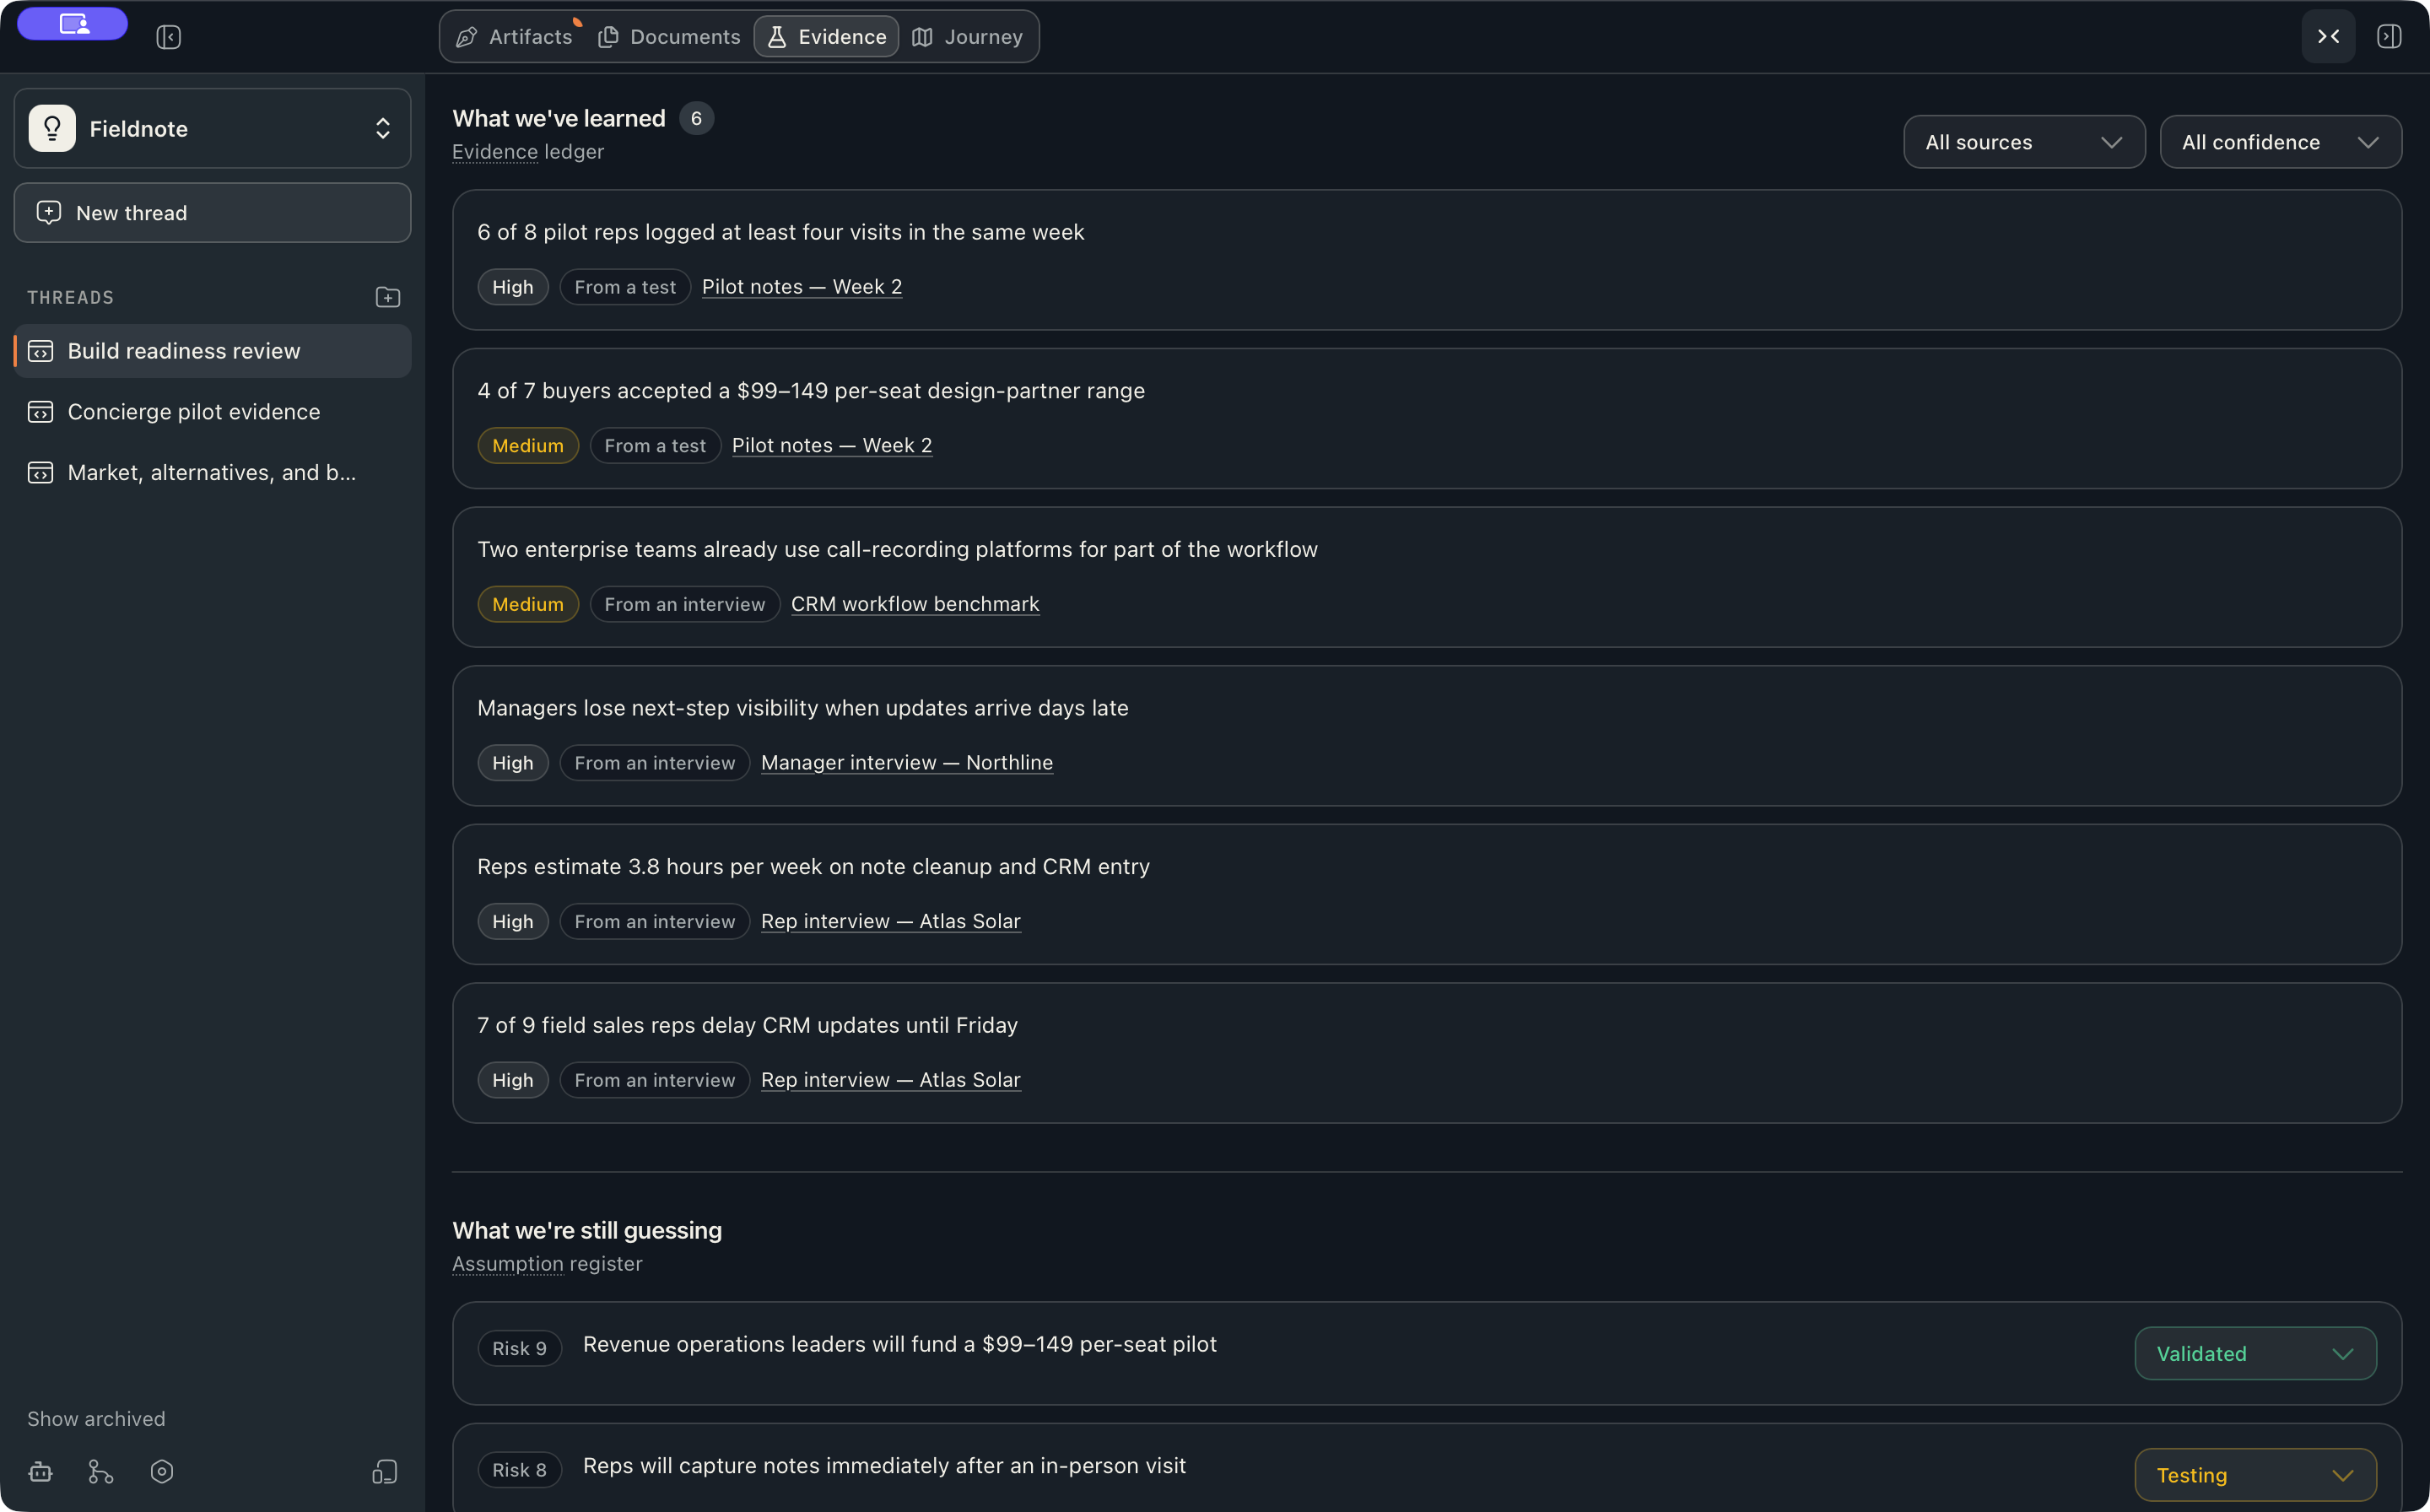Switch to the Documents tab
The height and width of the screenshot is (1512, 2430).
click(669, 37)
